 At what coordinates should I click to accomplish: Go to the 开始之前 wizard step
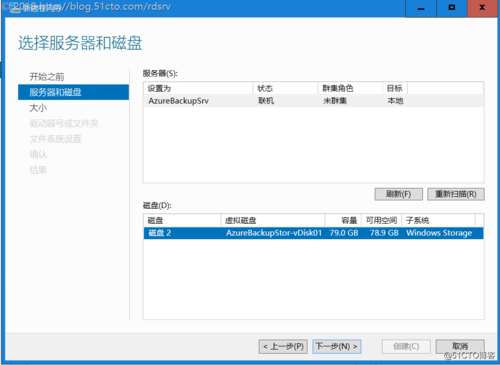point(47,77)
